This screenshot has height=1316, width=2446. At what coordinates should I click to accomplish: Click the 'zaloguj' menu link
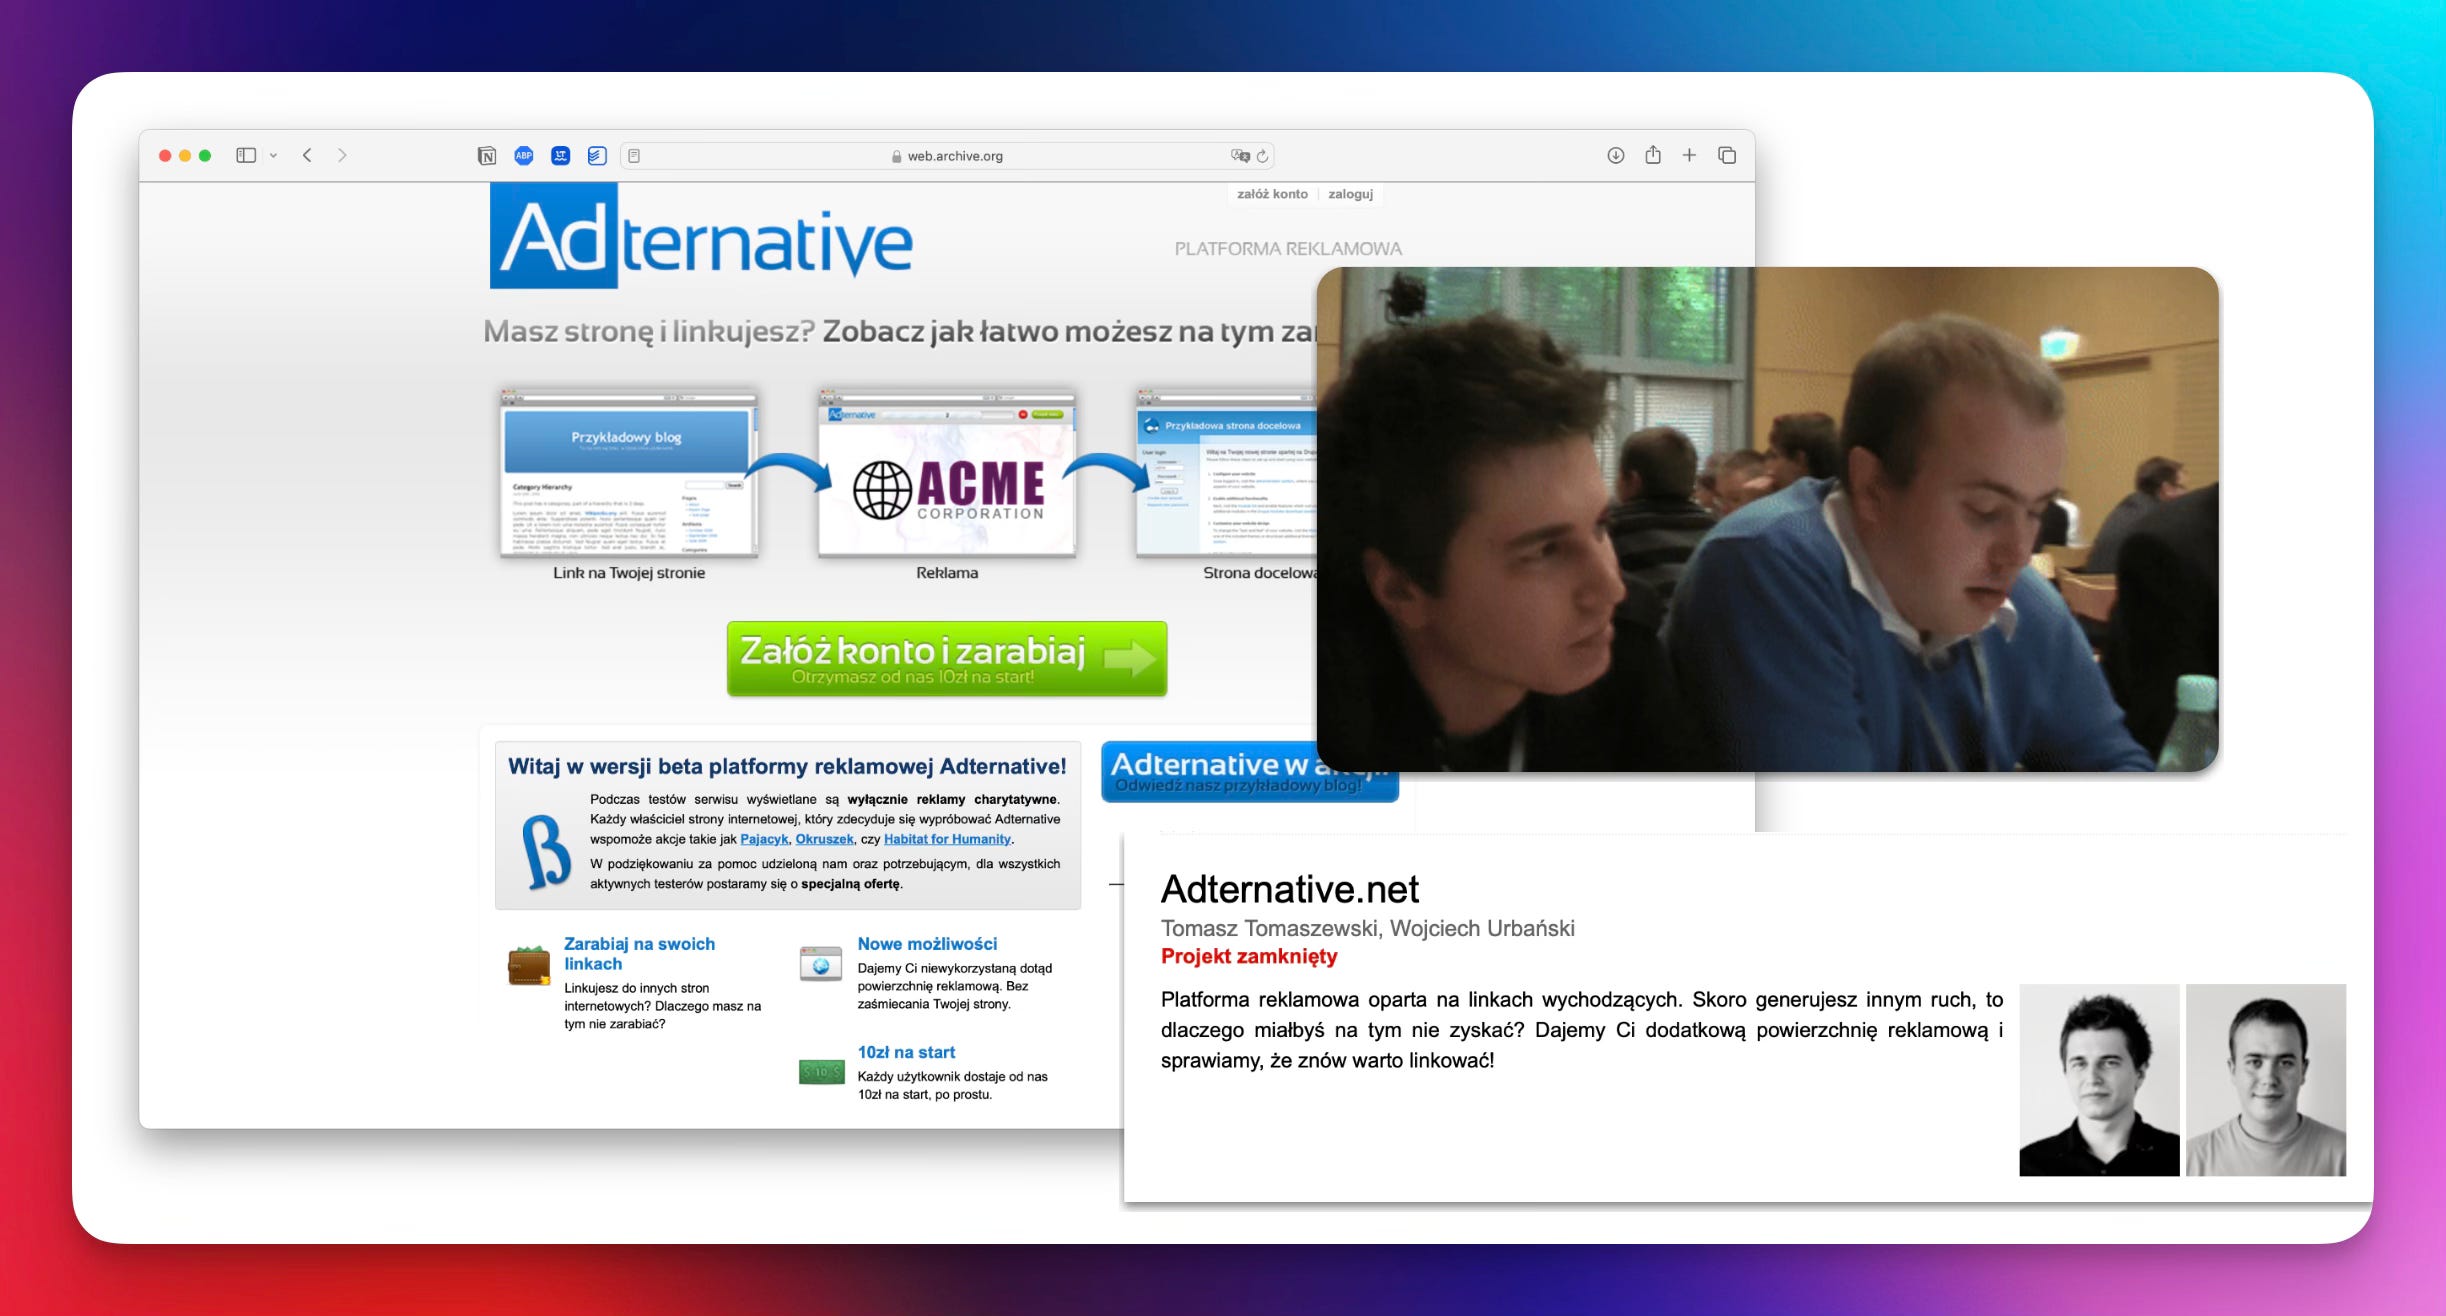(1350, 194)
